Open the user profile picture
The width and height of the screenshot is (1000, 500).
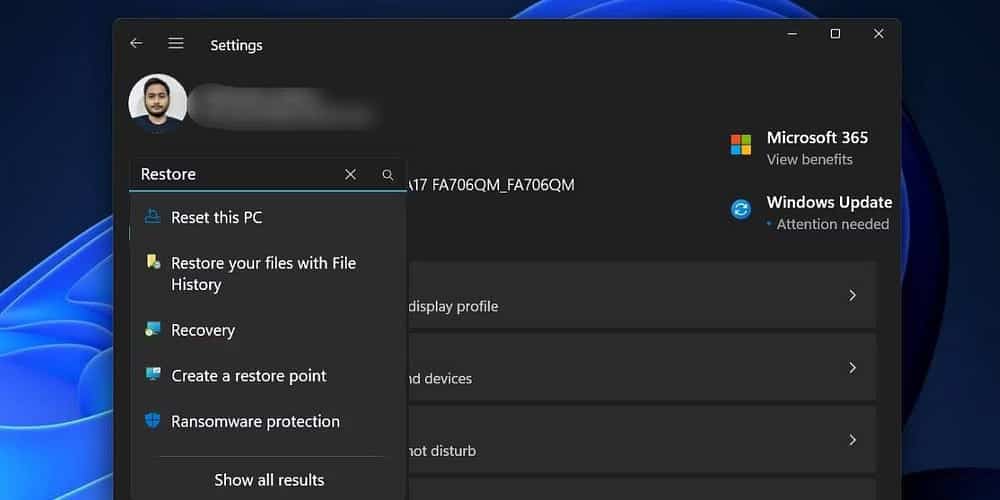coord(158,103)
